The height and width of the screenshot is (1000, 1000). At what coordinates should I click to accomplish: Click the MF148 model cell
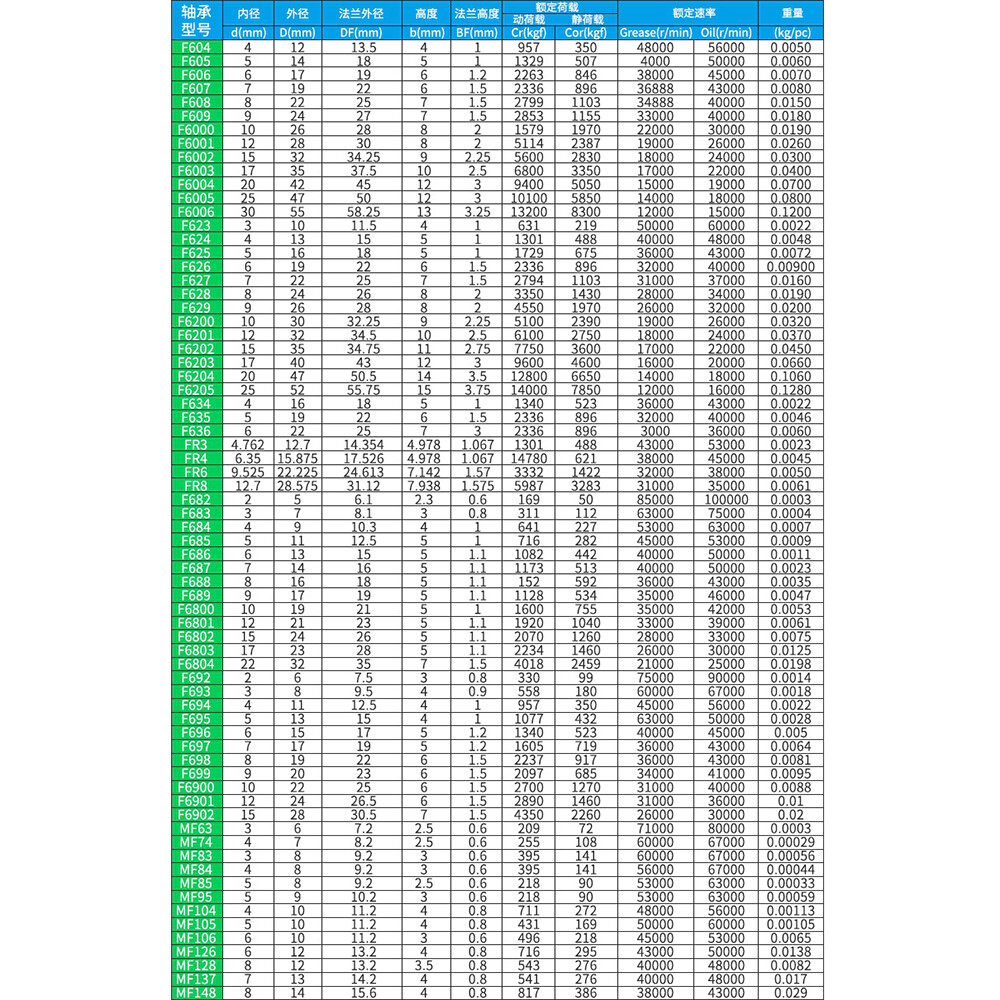[196, 993]
